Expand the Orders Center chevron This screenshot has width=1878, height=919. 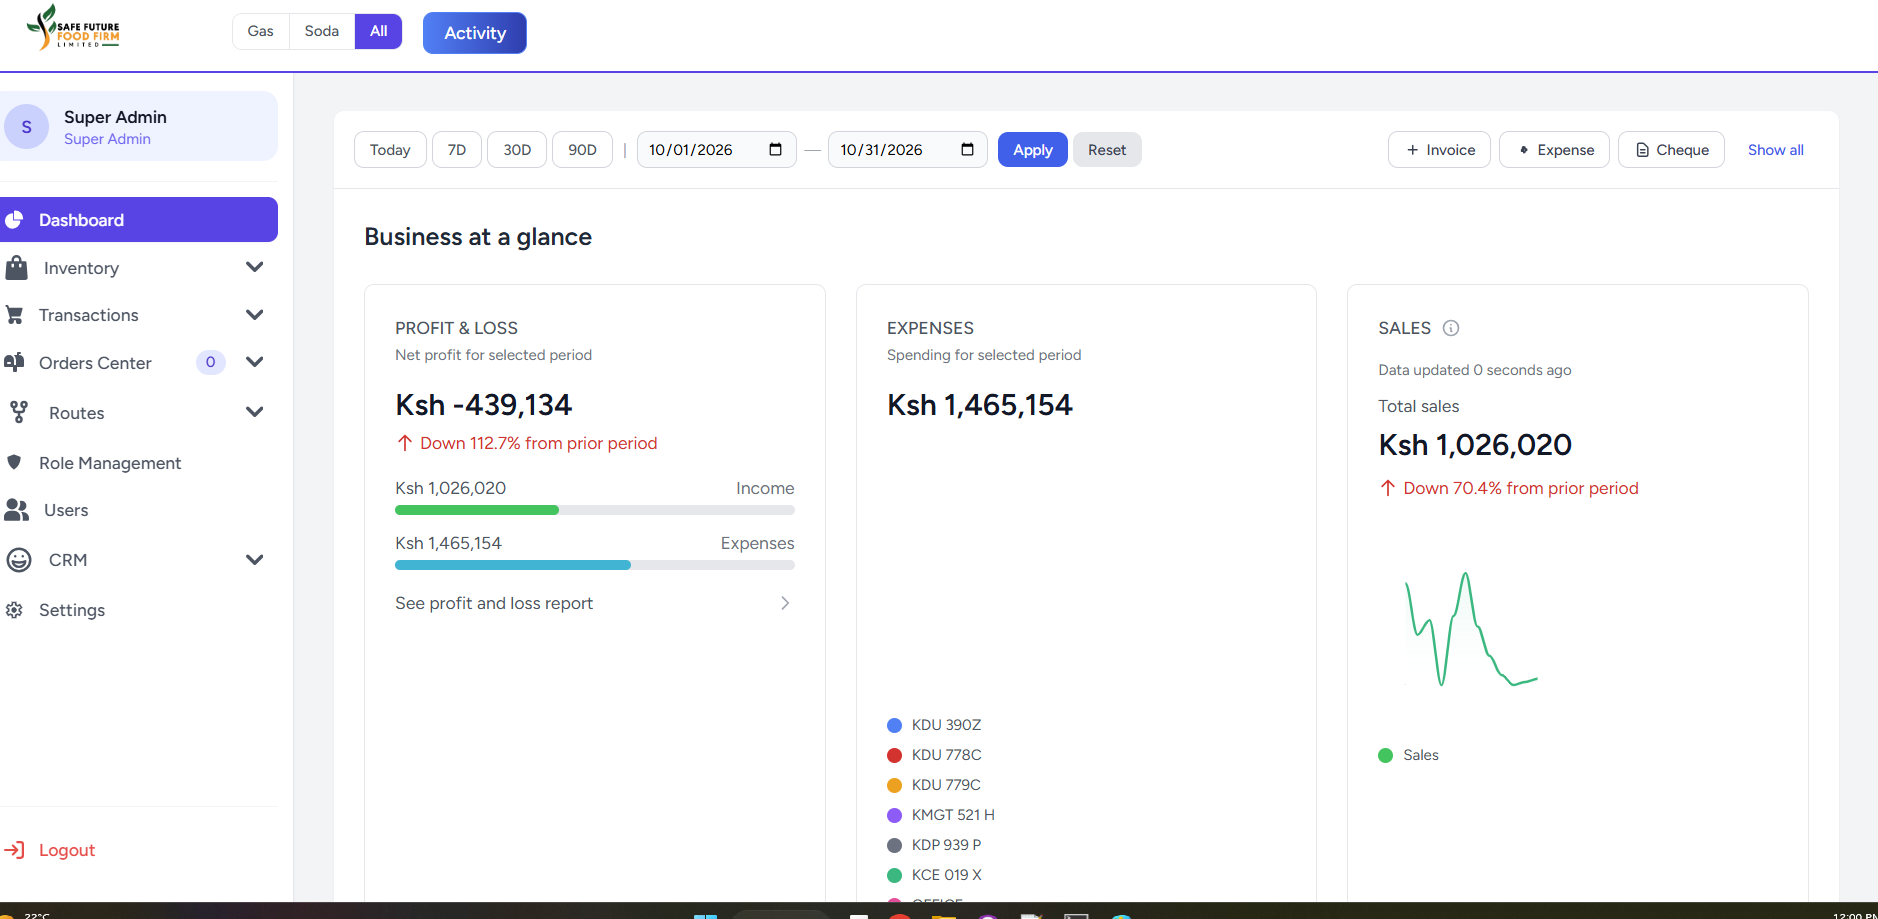pos(255,362)
